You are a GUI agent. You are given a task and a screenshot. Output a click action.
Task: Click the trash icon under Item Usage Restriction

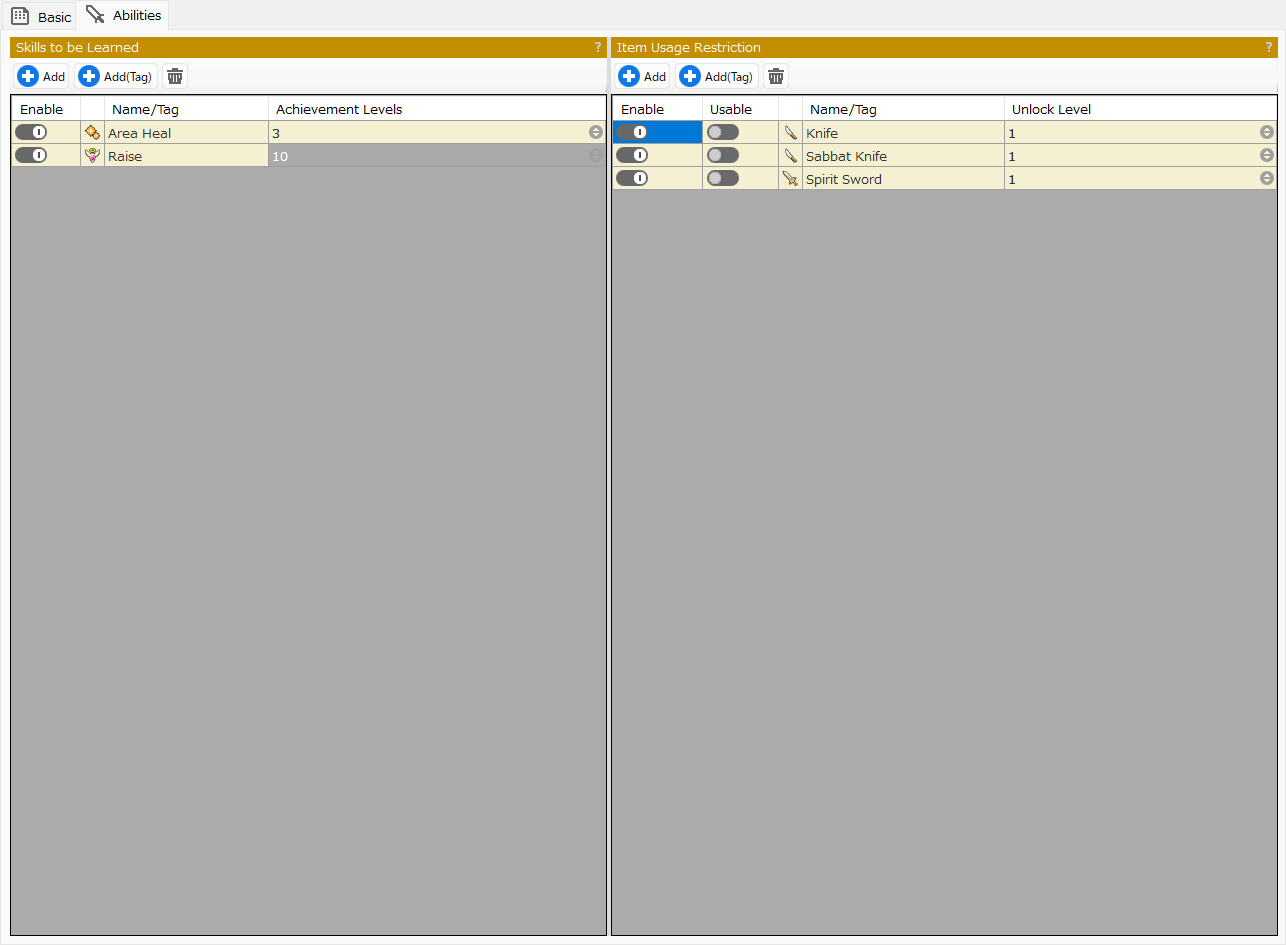(776, 77)
